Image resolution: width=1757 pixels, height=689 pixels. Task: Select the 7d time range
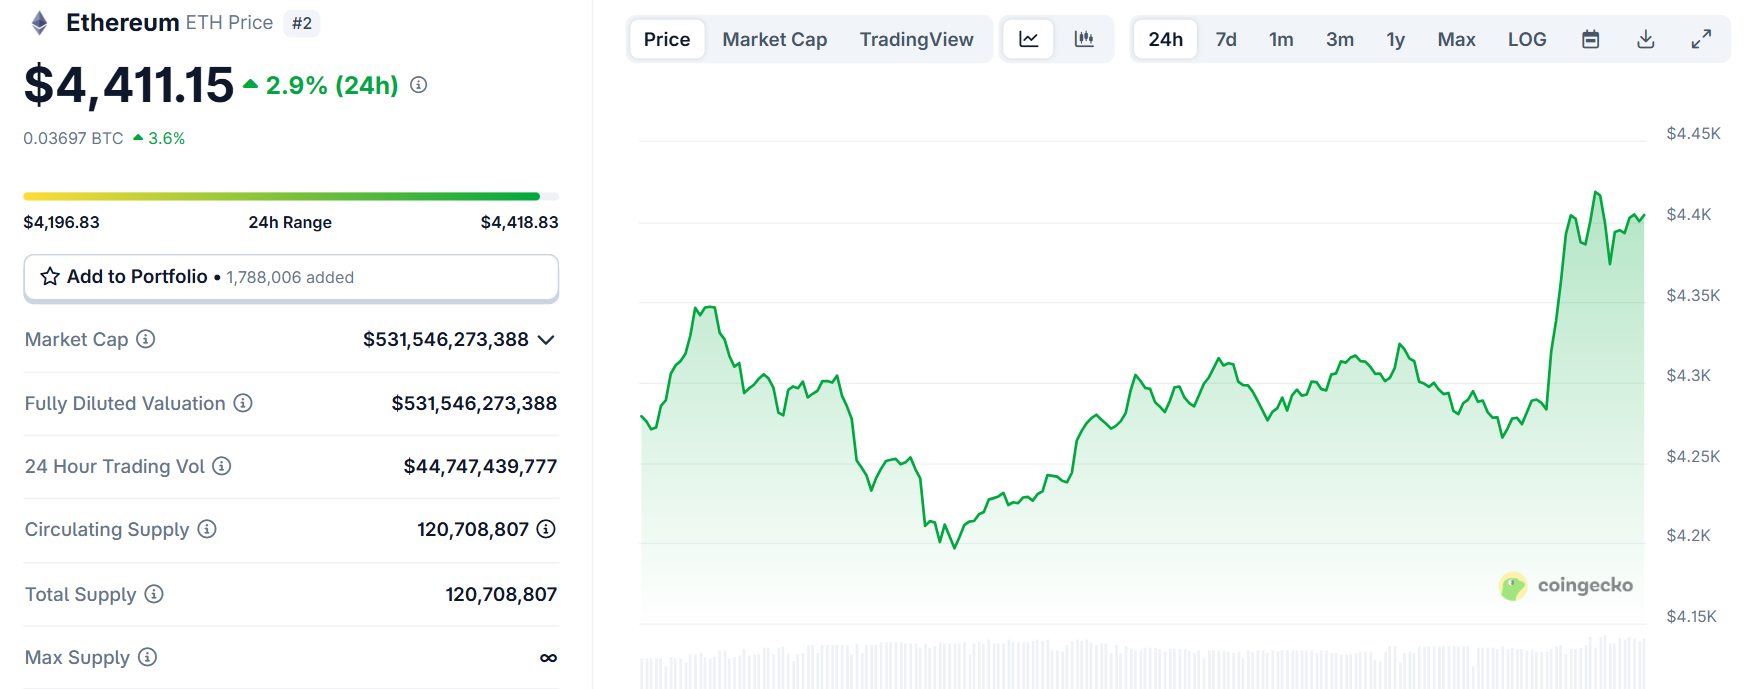[1226, 39]
